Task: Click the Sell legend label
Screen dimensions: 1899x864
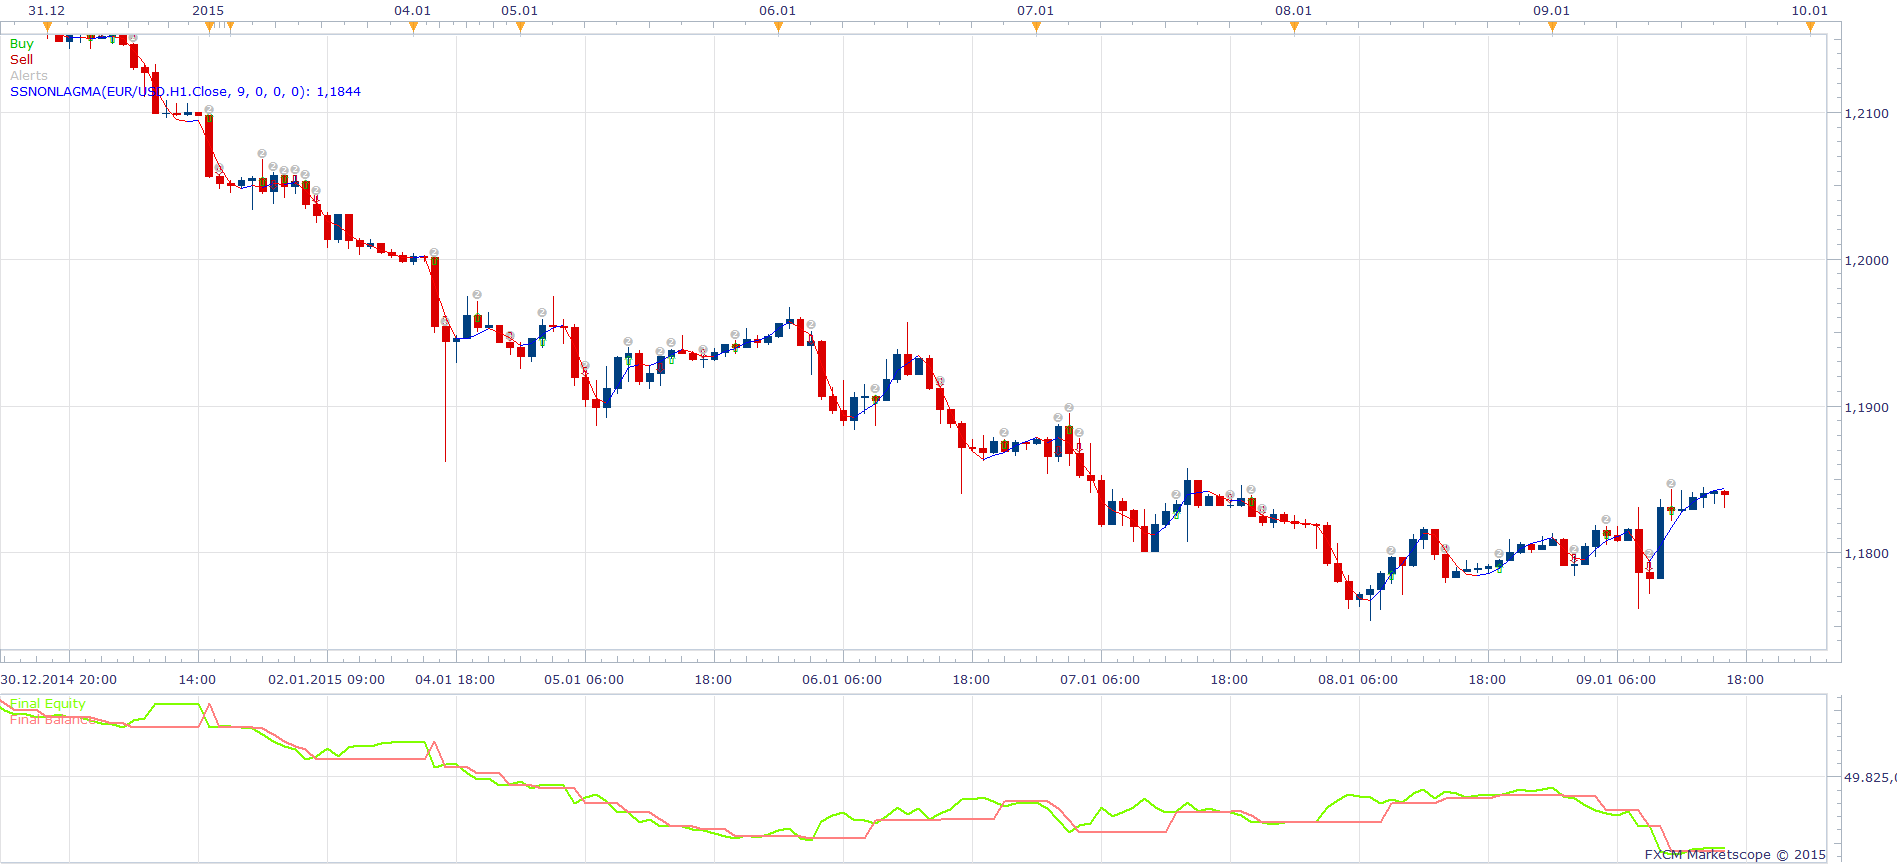Action: point(21,60)
